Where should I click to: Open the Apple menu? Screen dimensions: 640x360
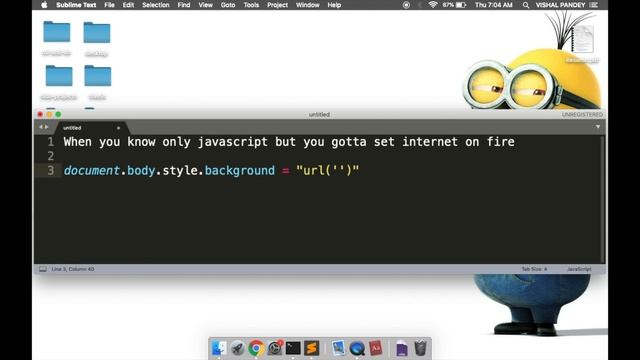44,5
